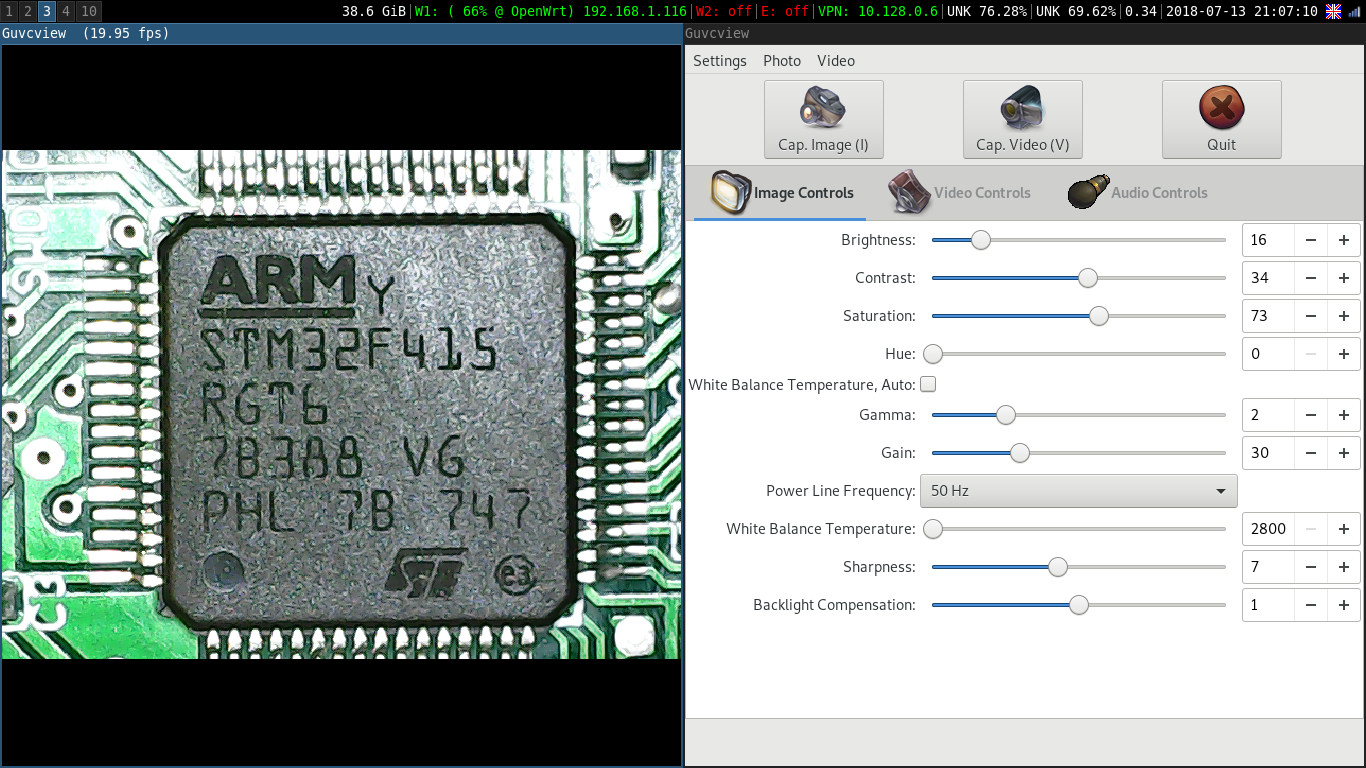1366x768 pixels.
Task: Click the Cap. Video camcorder icon
Action: pyautogui.click(x=1022, y=107)
